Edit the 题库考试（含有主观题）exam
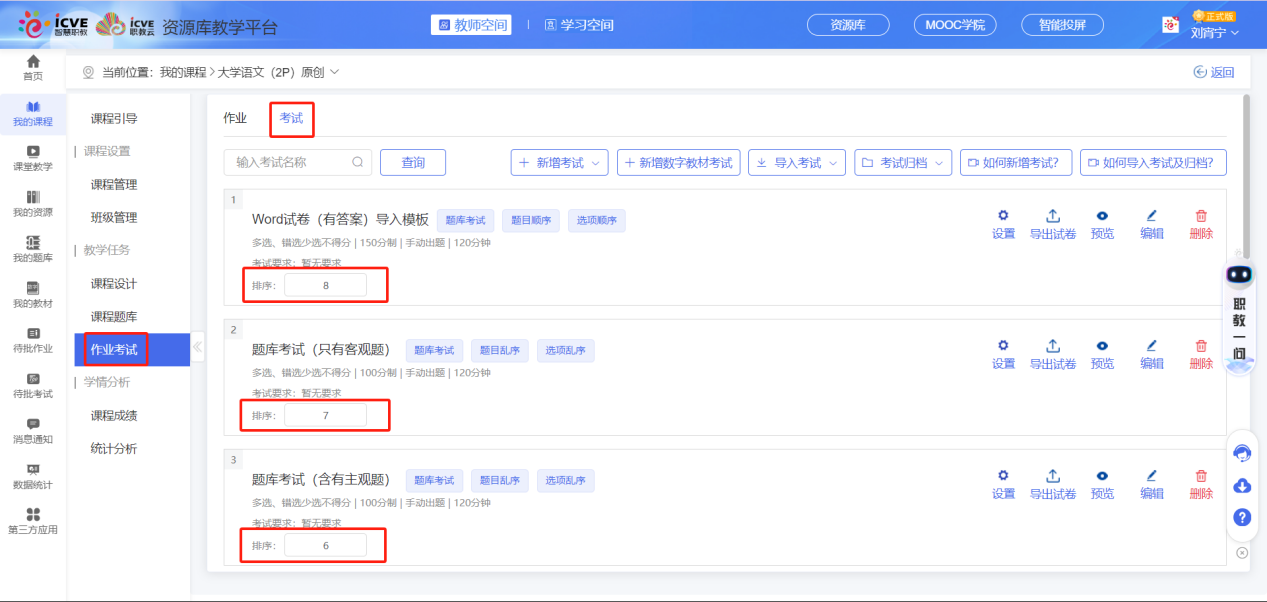1267x602 pixels. (x=1151, y=484)
